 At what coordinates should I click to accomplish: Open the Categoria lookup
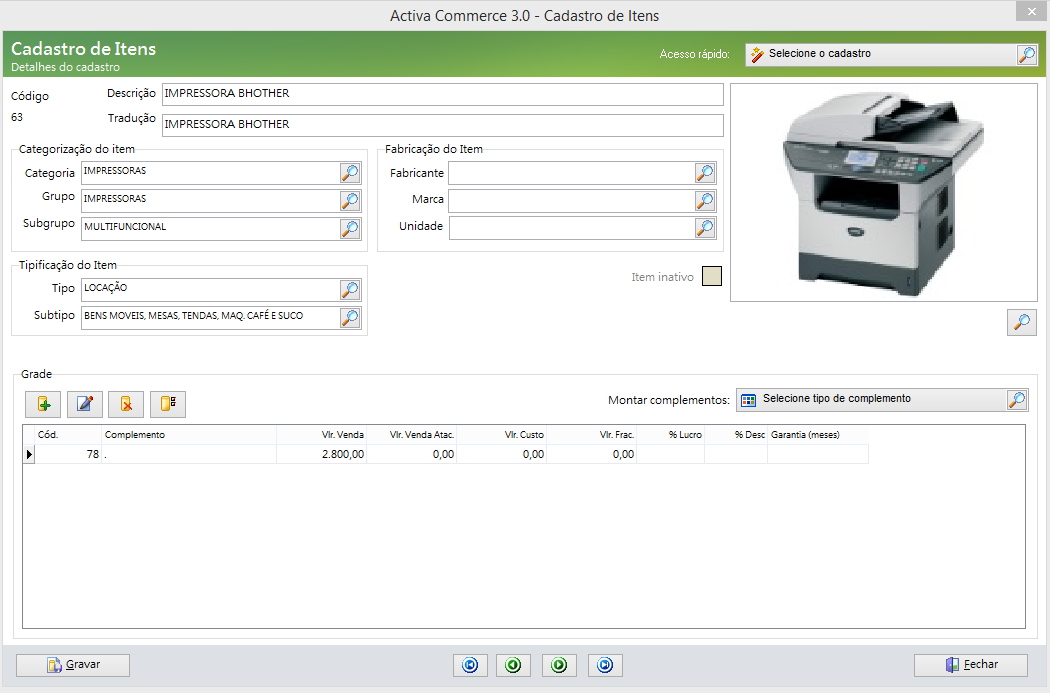(x=350, y=173)
